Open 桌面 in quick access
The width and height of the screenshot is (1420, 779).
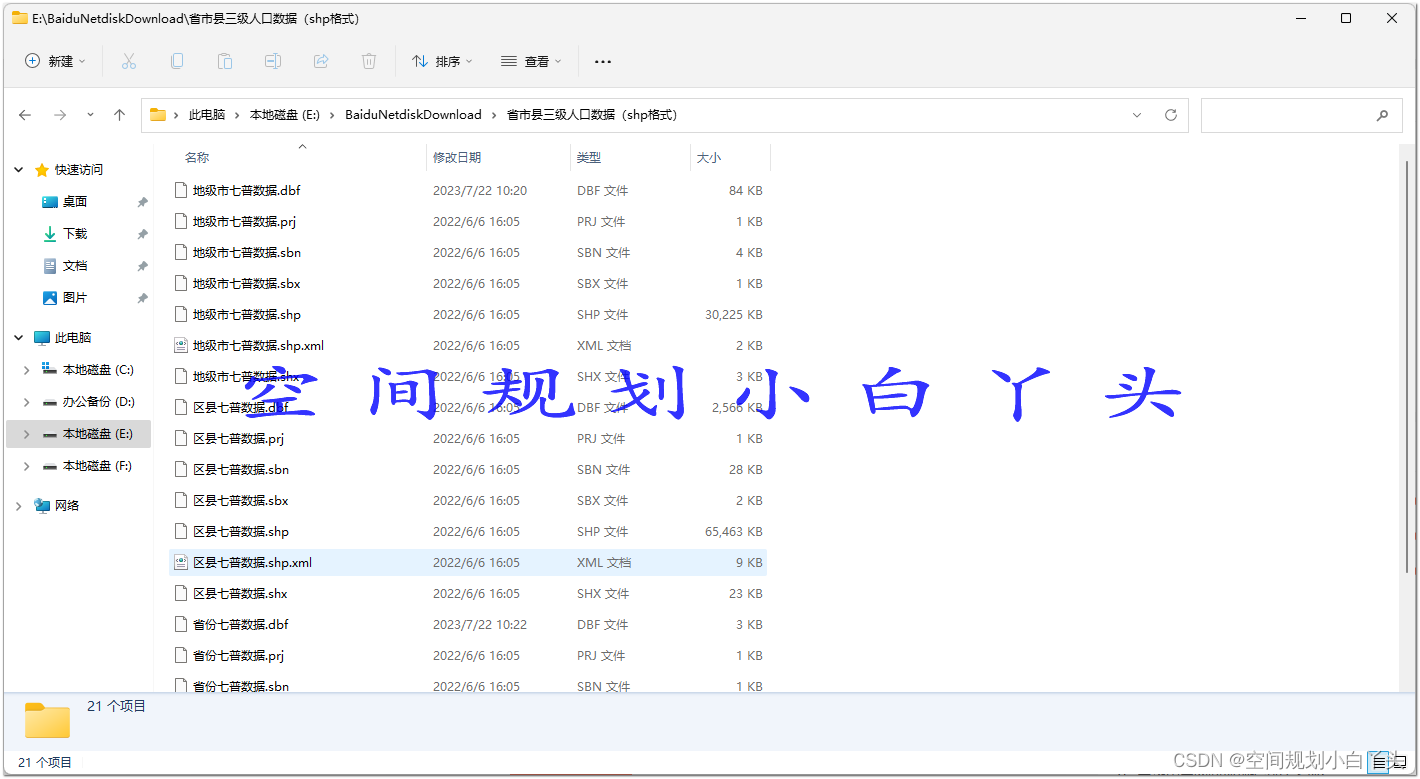coord(75,201)
